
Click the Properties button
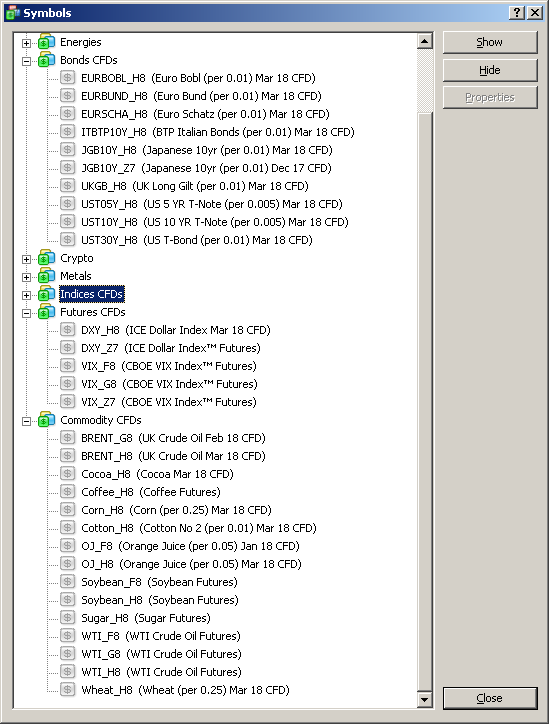[x=490, y=97]
